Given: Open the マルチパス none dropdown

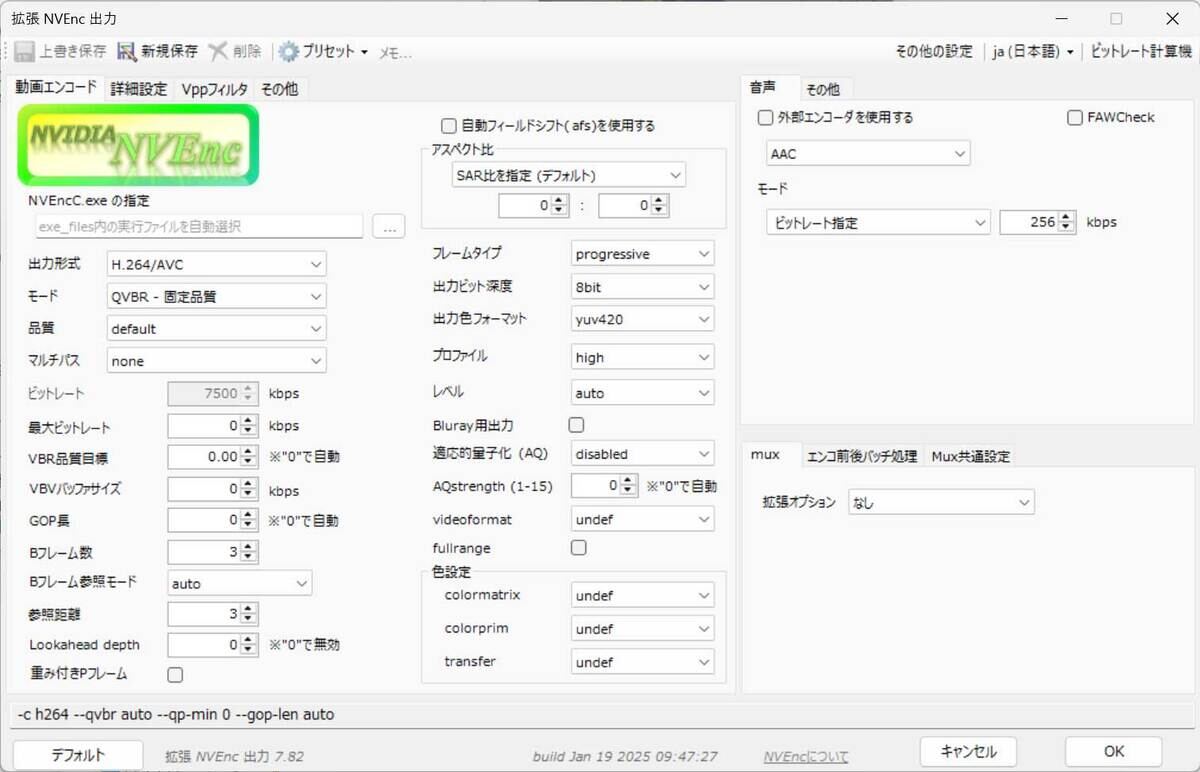Looking at the screenshot, I should click(x=216, y=361).
